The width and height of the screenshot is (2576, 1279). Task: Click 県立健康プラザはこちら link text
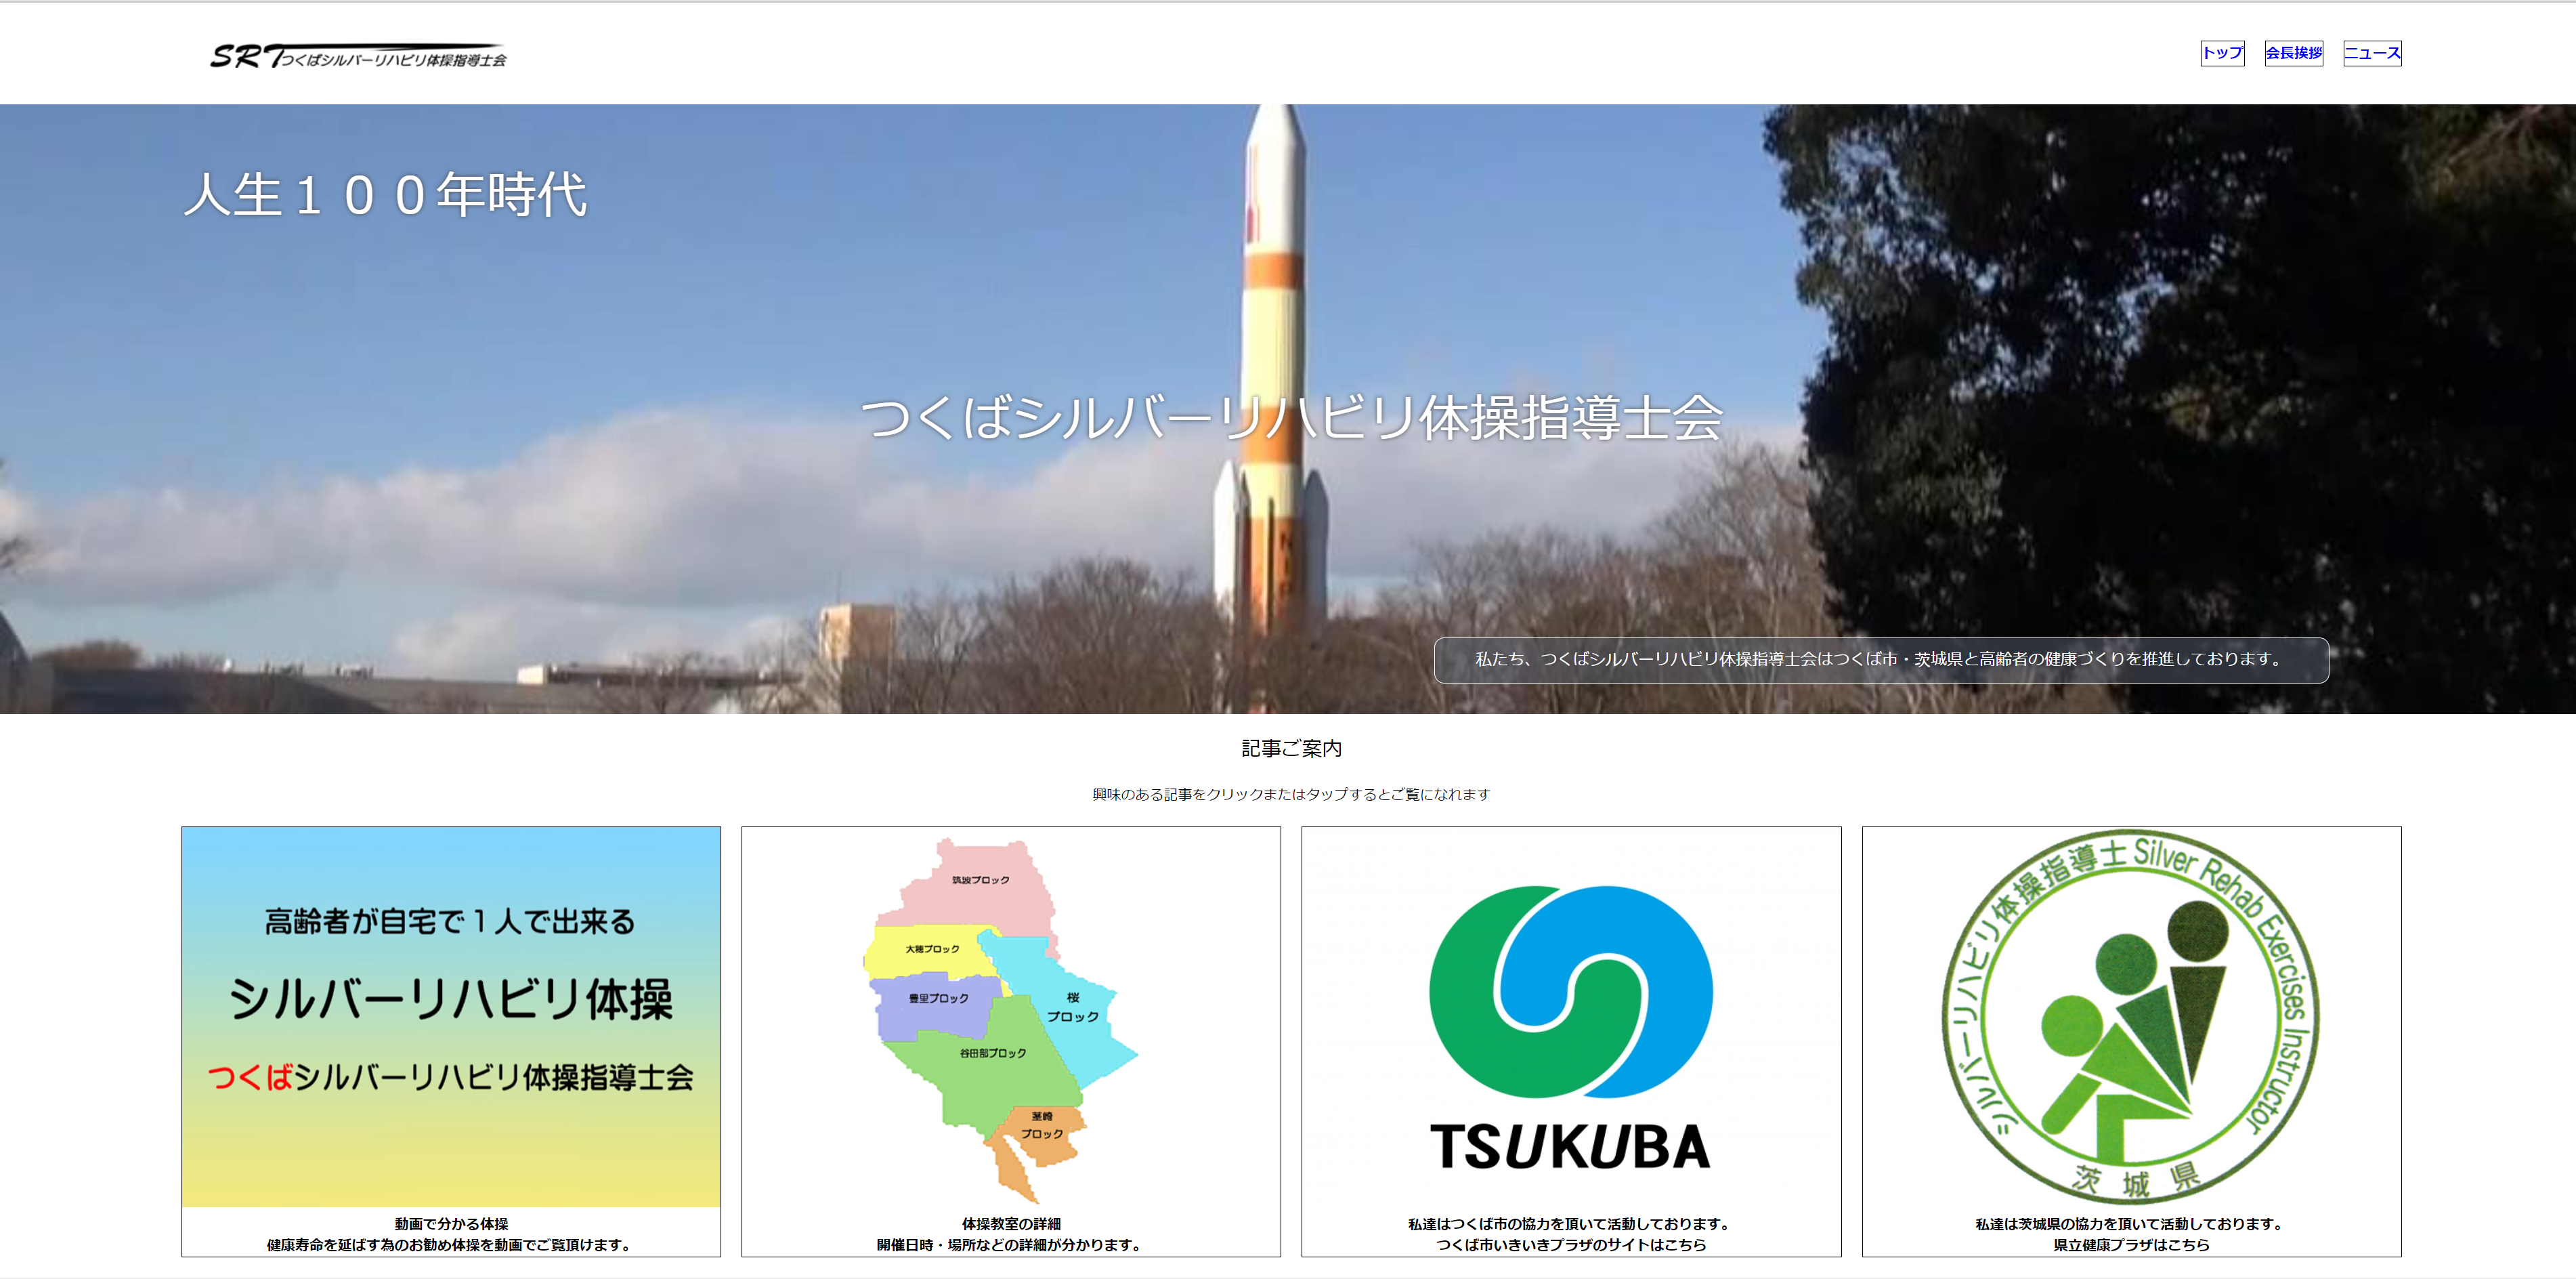2130,1245
